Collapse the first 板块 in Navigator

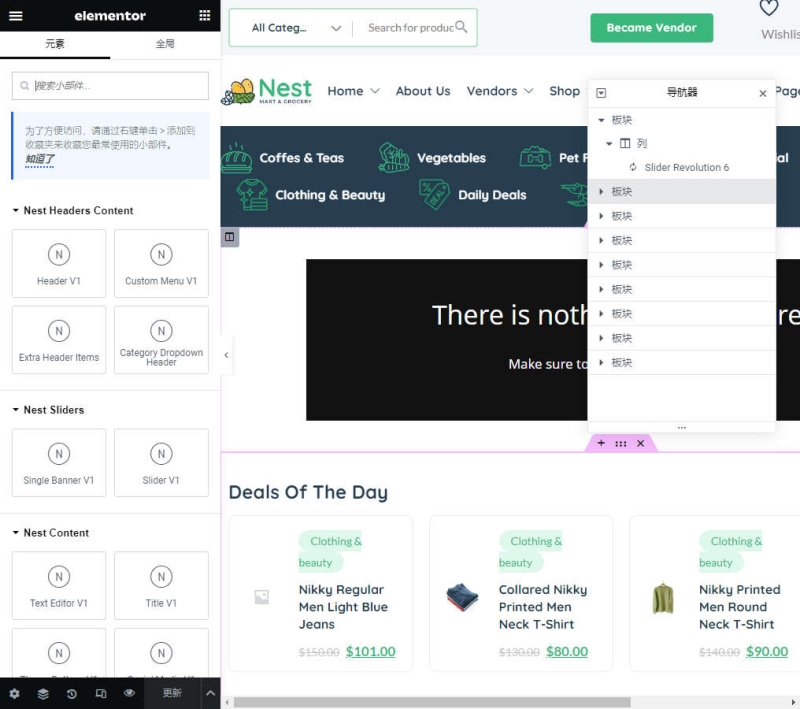(601, 120)
